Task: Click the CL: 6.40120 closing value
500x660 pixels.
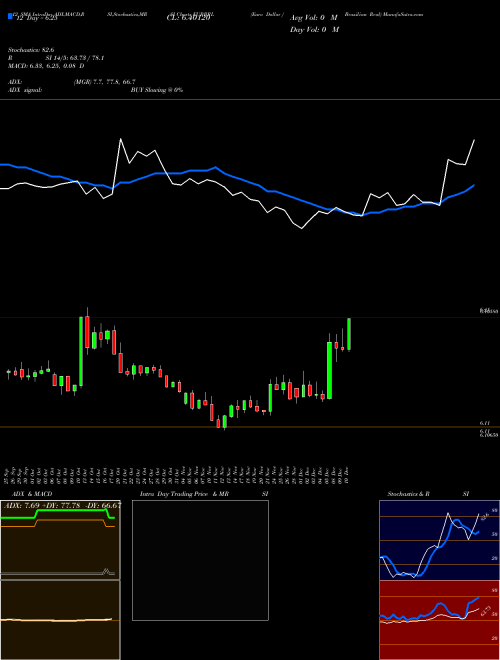Action: (x=188, y=18)
